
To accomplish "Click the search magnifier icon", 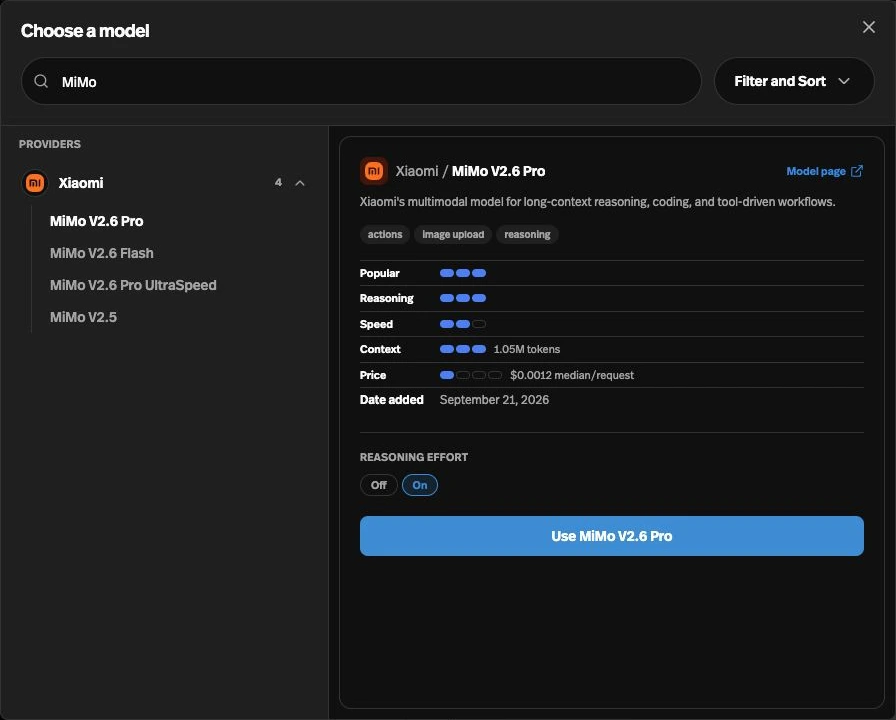I will [41, 81].
